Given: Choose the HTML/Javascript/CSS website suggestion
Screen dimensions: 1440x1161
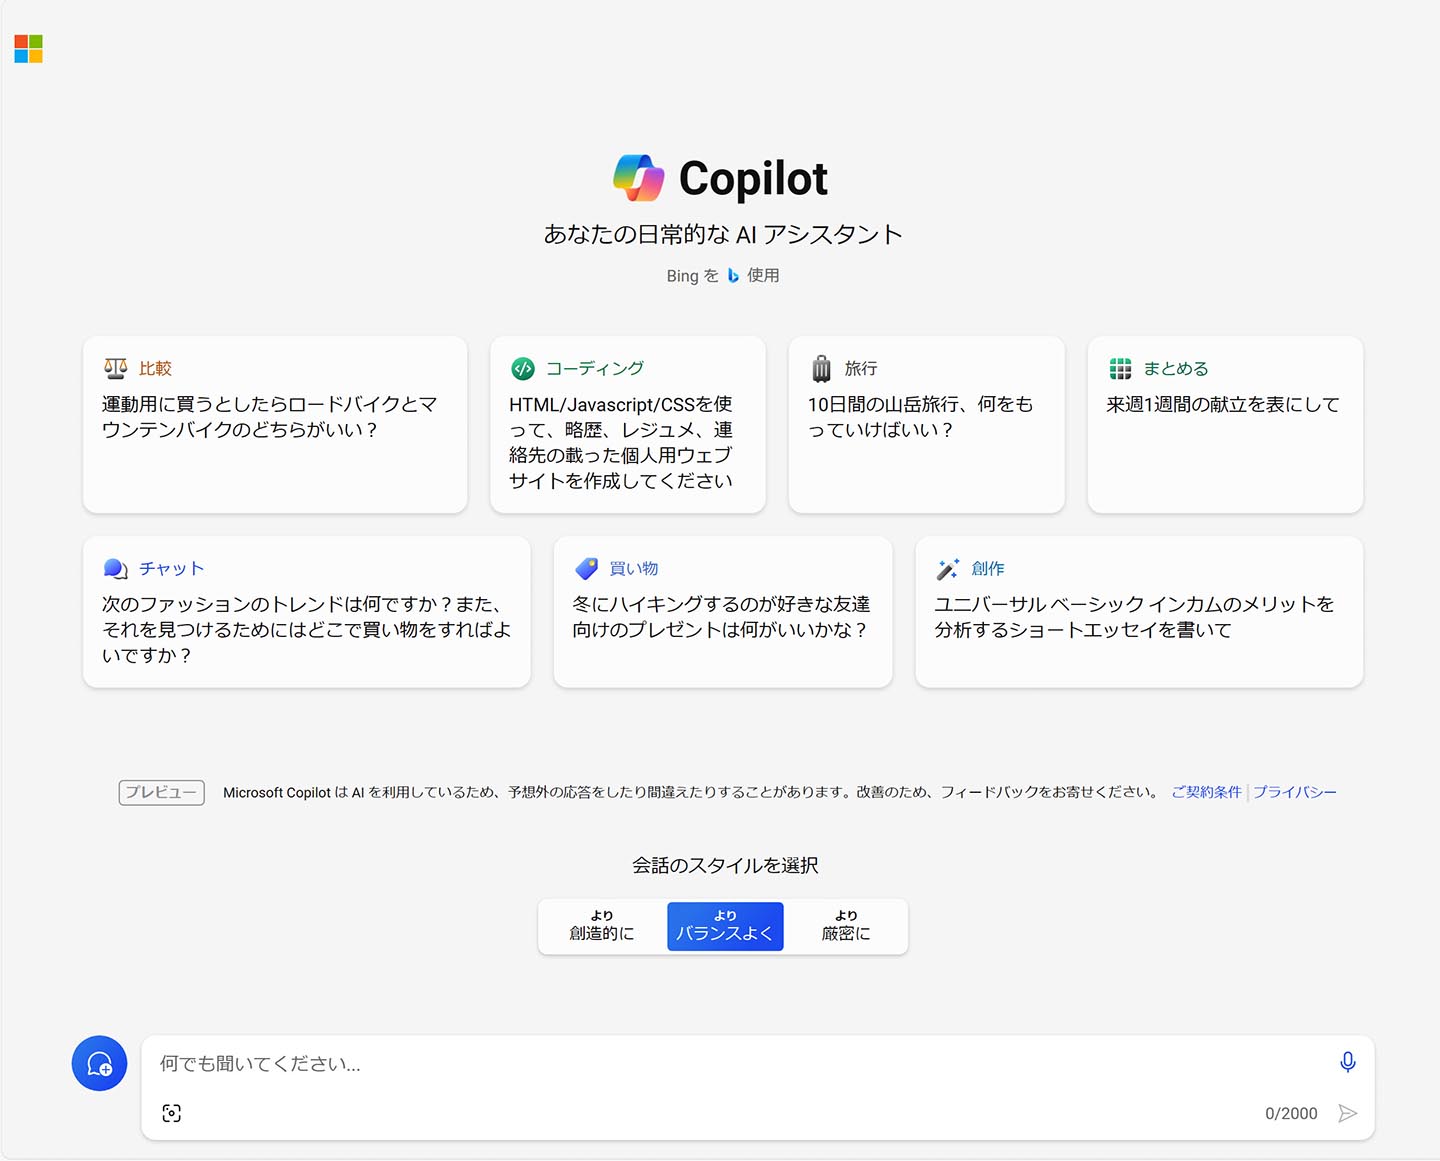Looking at the screenshot, I should (628, 425).
